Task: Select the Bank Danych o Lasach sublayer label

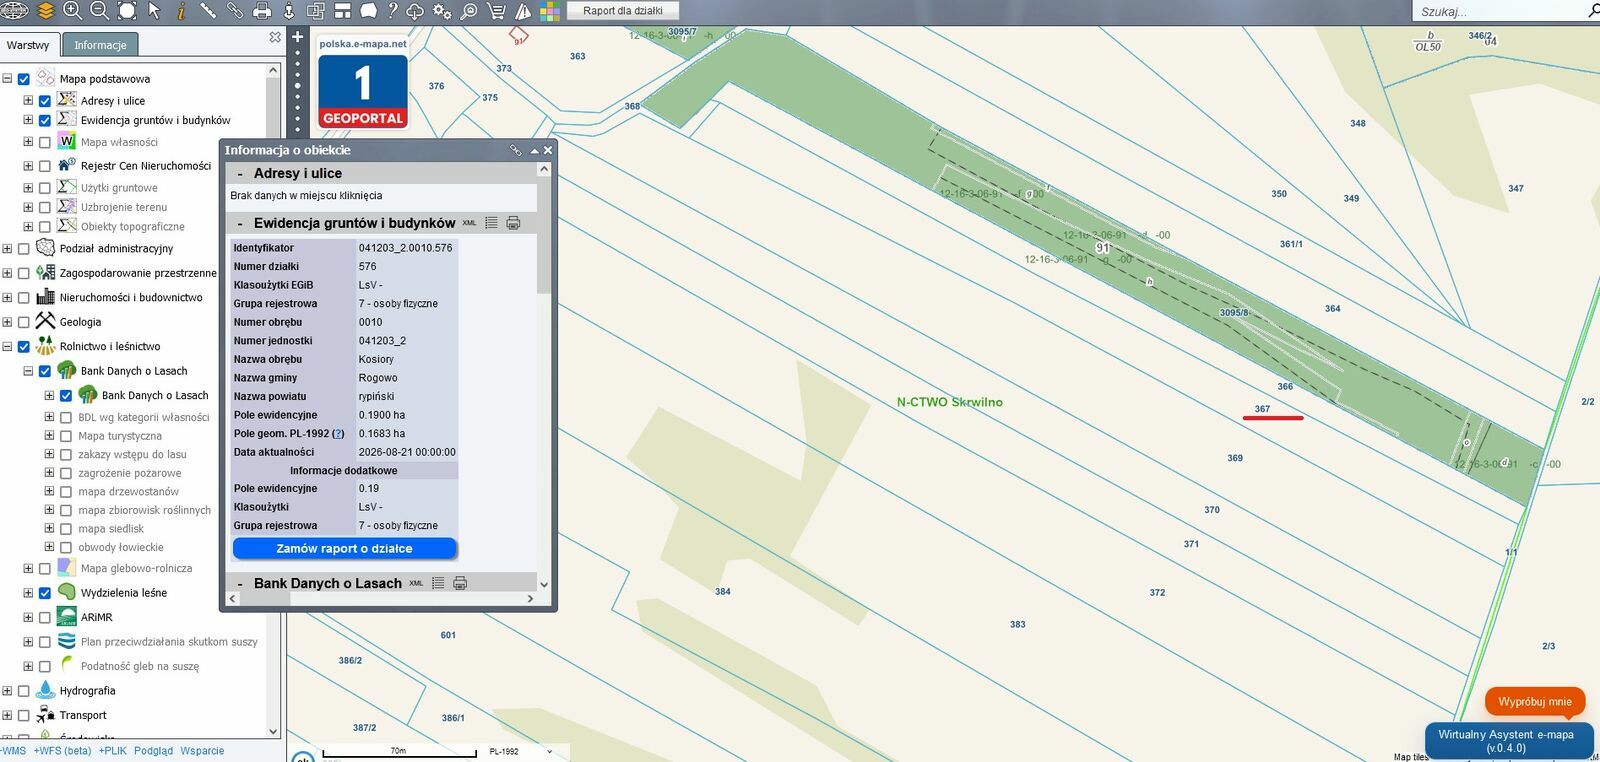Action: click(x=155, y=395)
